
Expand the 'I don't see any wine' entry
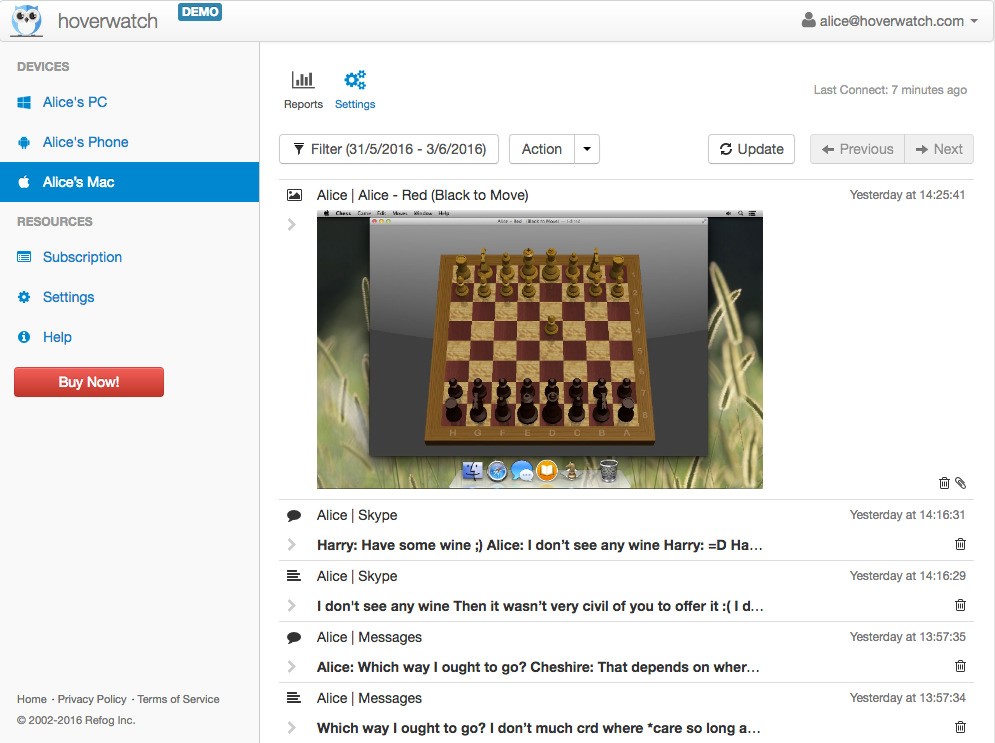click(x=292, y=605)
